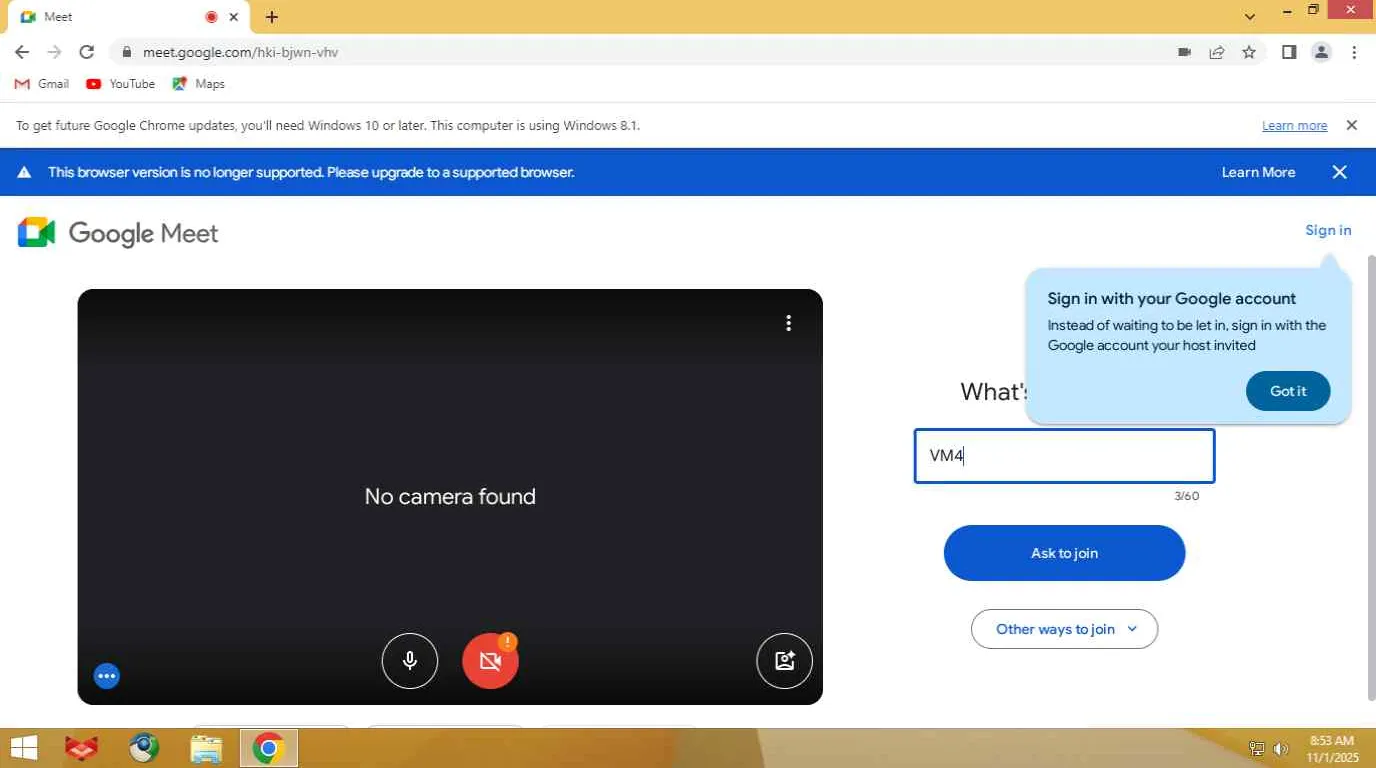Open the Maps bookmark
Image resolution: width=1376 pixels, height=768 pixels.
point(198,84)
